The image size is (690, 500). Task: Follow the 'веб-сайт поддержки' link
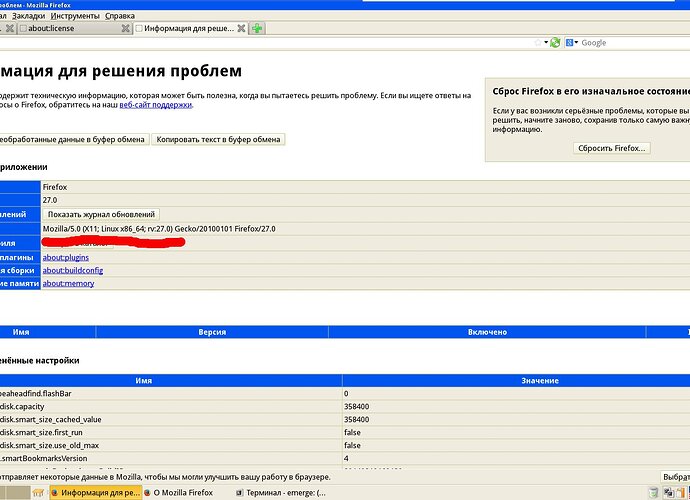pyautogui.click(x=156, y=105)
